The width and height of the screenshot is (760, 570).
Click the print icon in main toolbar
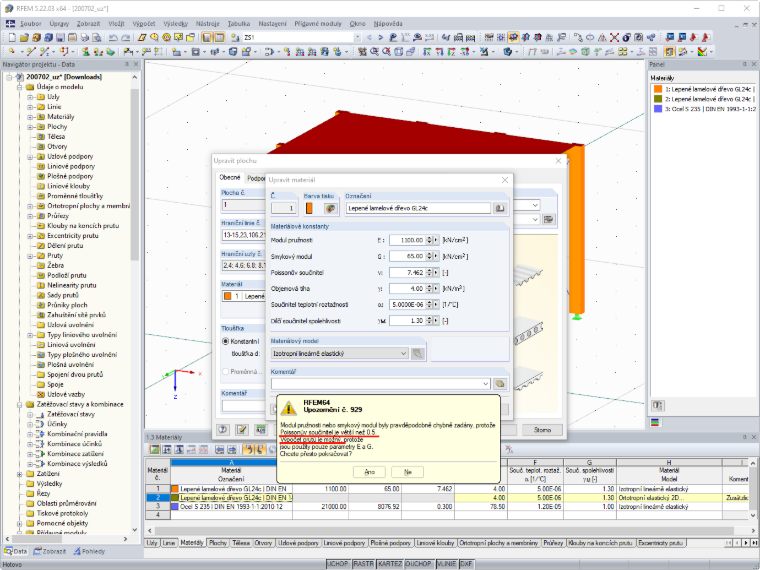coord(85,37)
